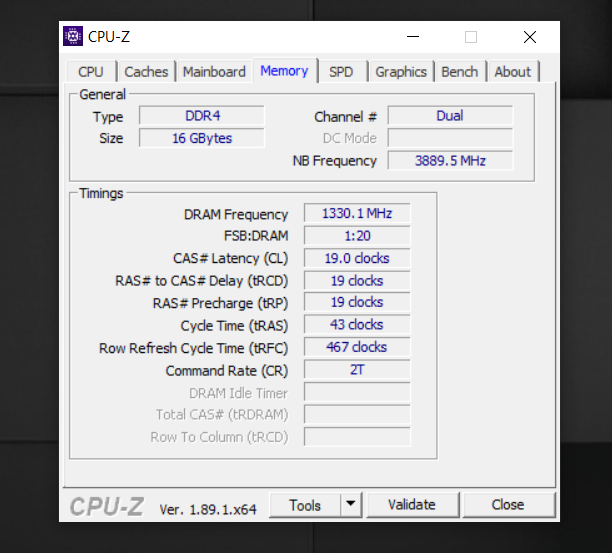Screen dimensions: 612x553
Task: Open the Graphics tab
Action: pos(401,72)
